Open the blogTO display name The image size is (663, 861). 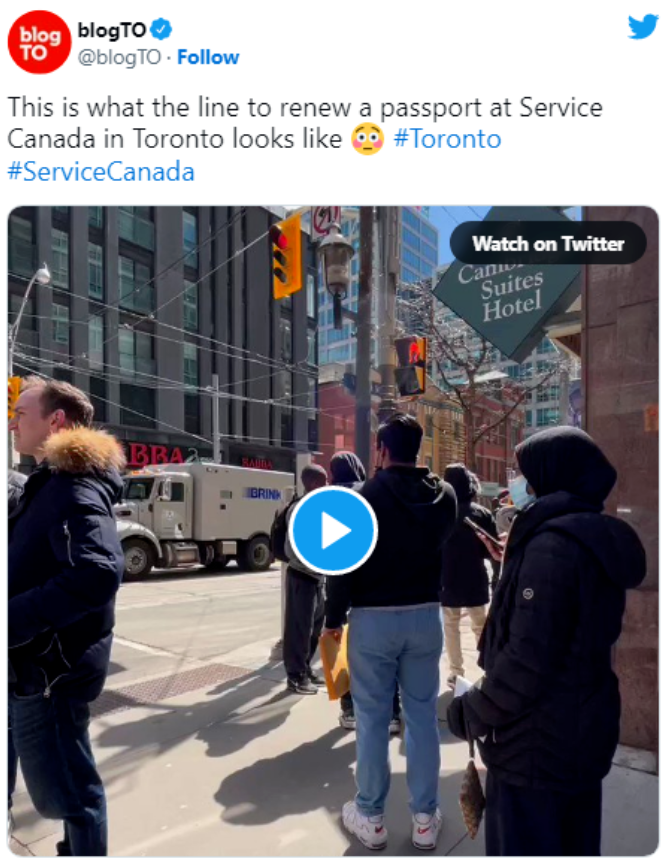(112, 30)
